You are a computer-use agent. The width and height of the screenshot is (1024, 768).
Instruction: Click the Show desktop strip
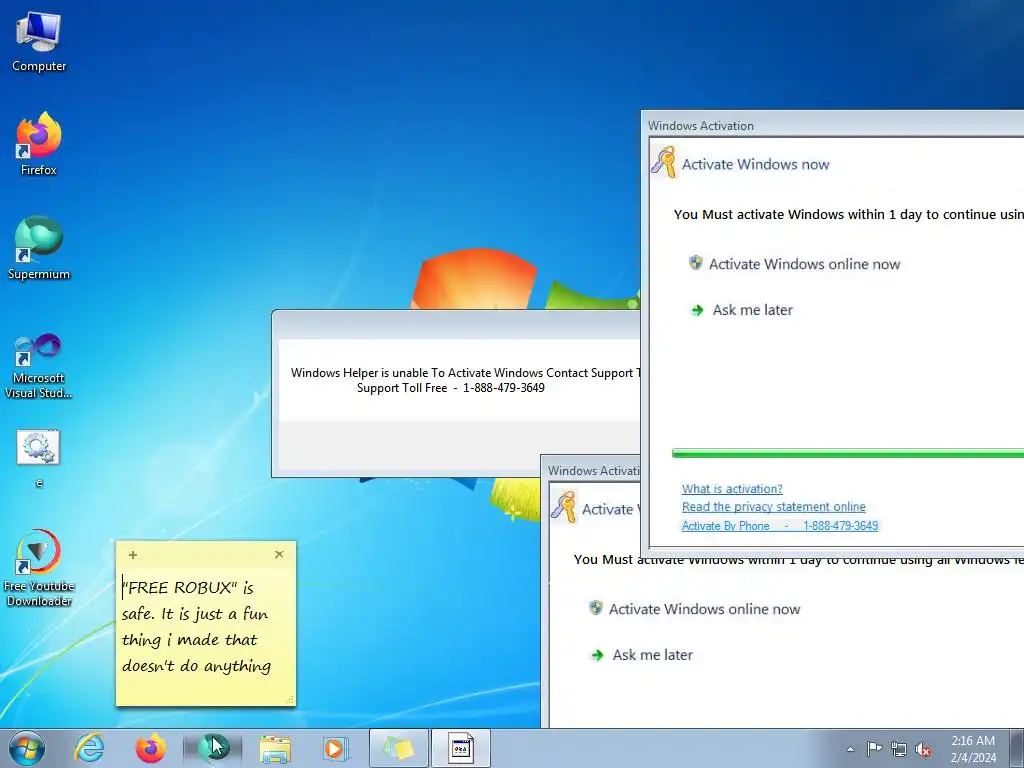[1017, 748]
